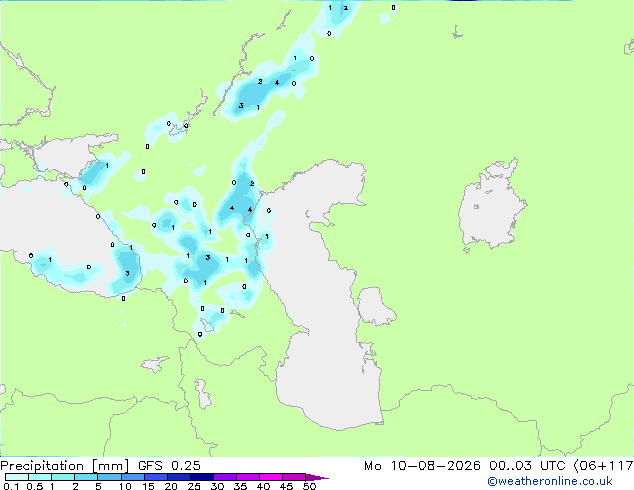Click the 'Precipitation [mm]' title text
Viewport: 634px width, 490px height.
coord(65,466)
